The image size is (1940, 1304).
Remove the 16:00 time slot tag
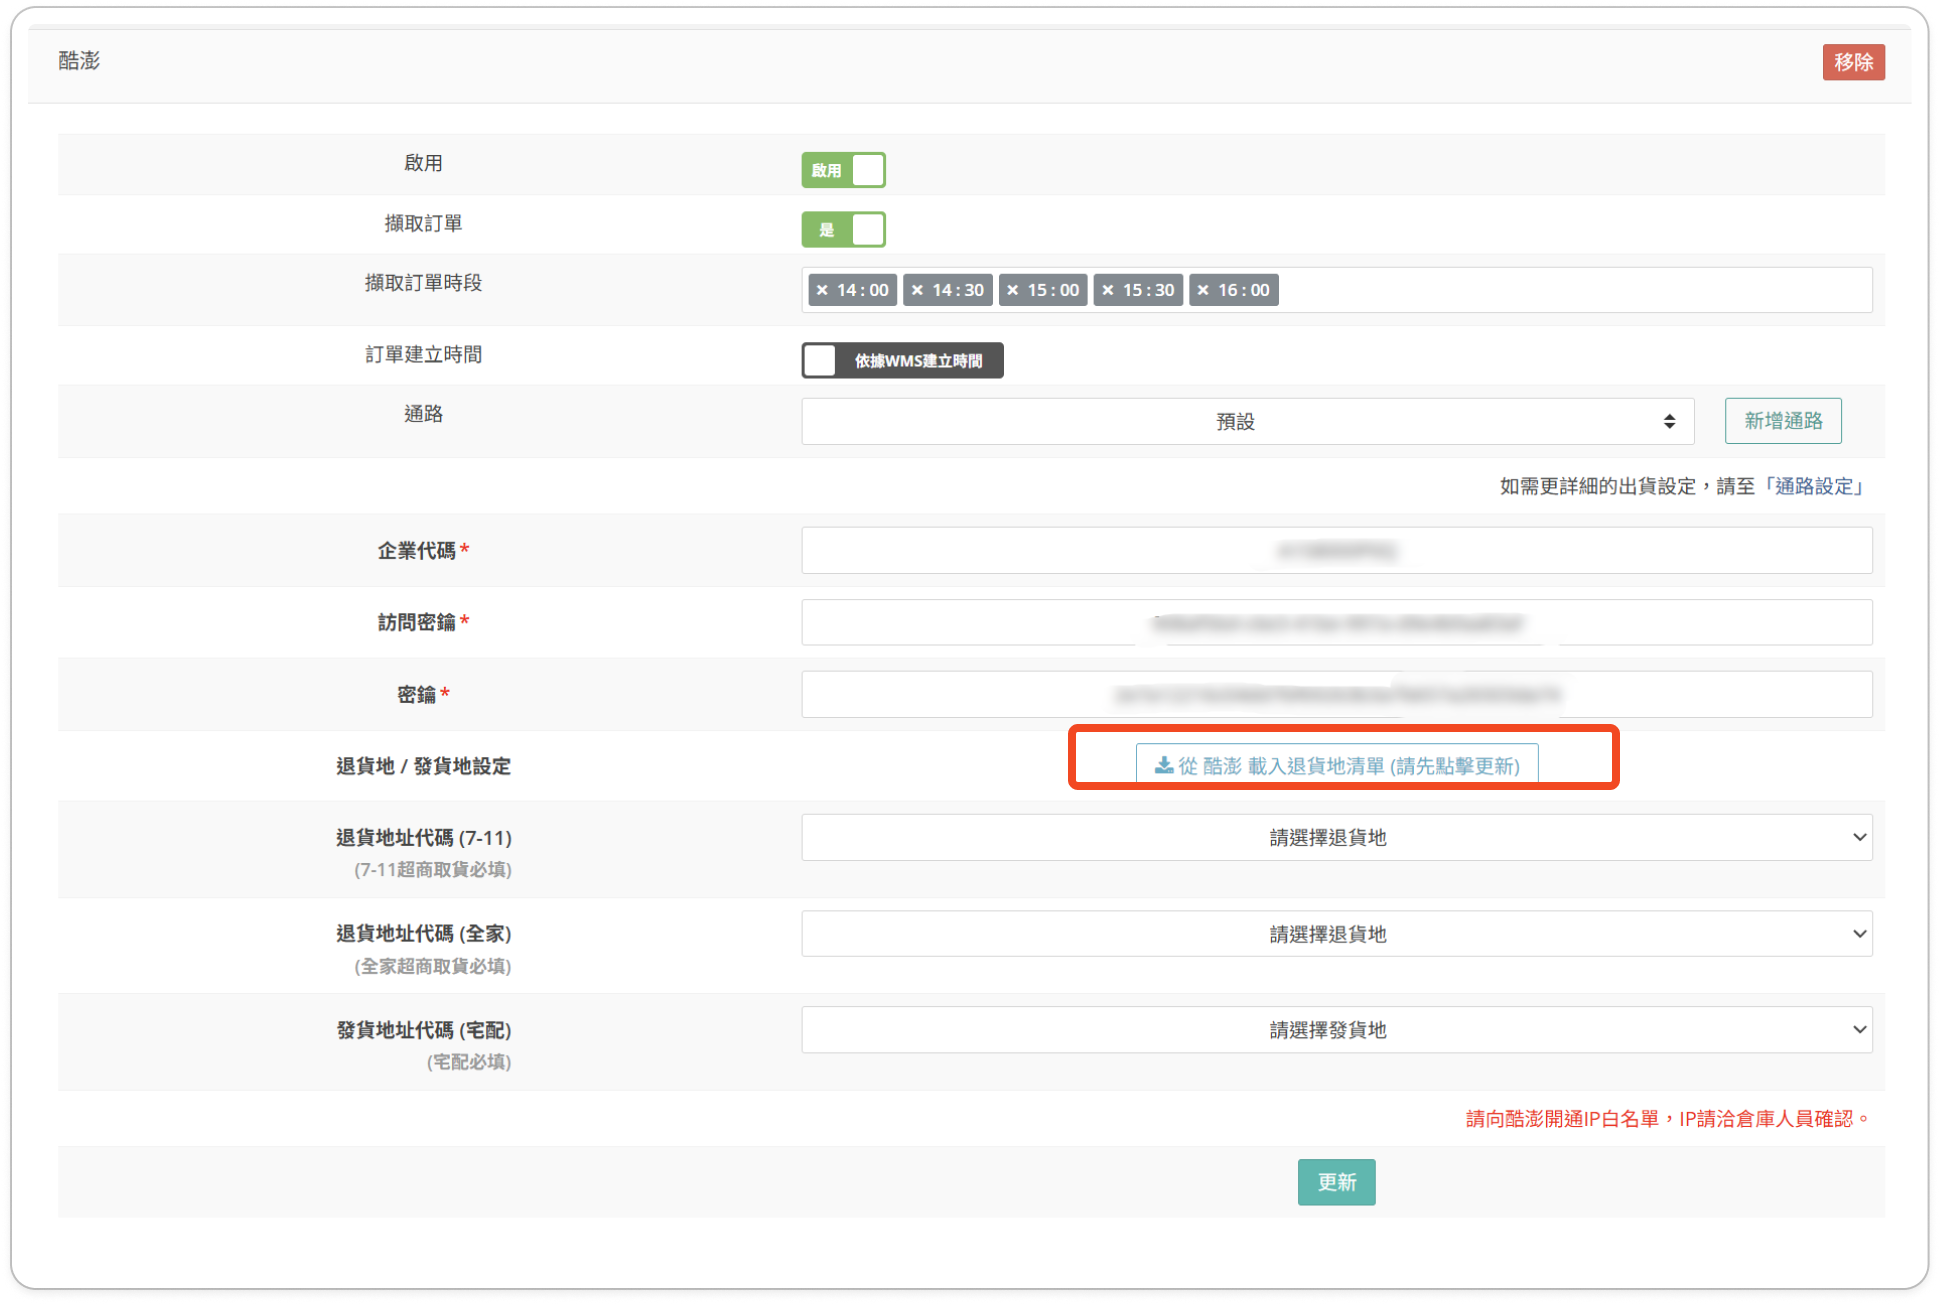[1203, 290]
